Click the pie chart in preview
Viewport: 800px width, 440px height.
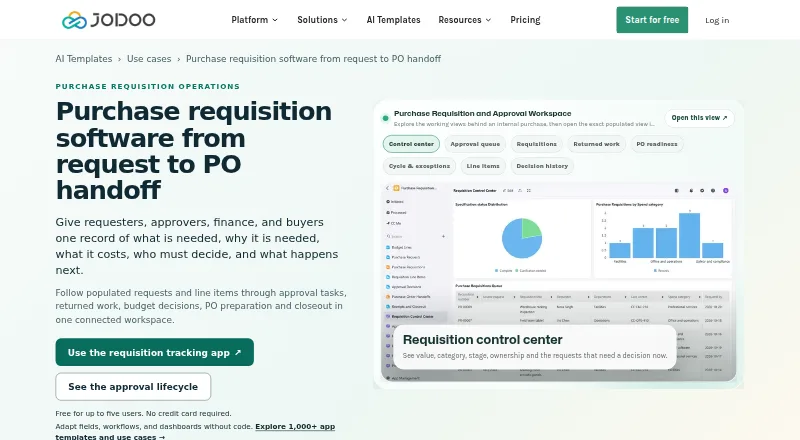521,238
